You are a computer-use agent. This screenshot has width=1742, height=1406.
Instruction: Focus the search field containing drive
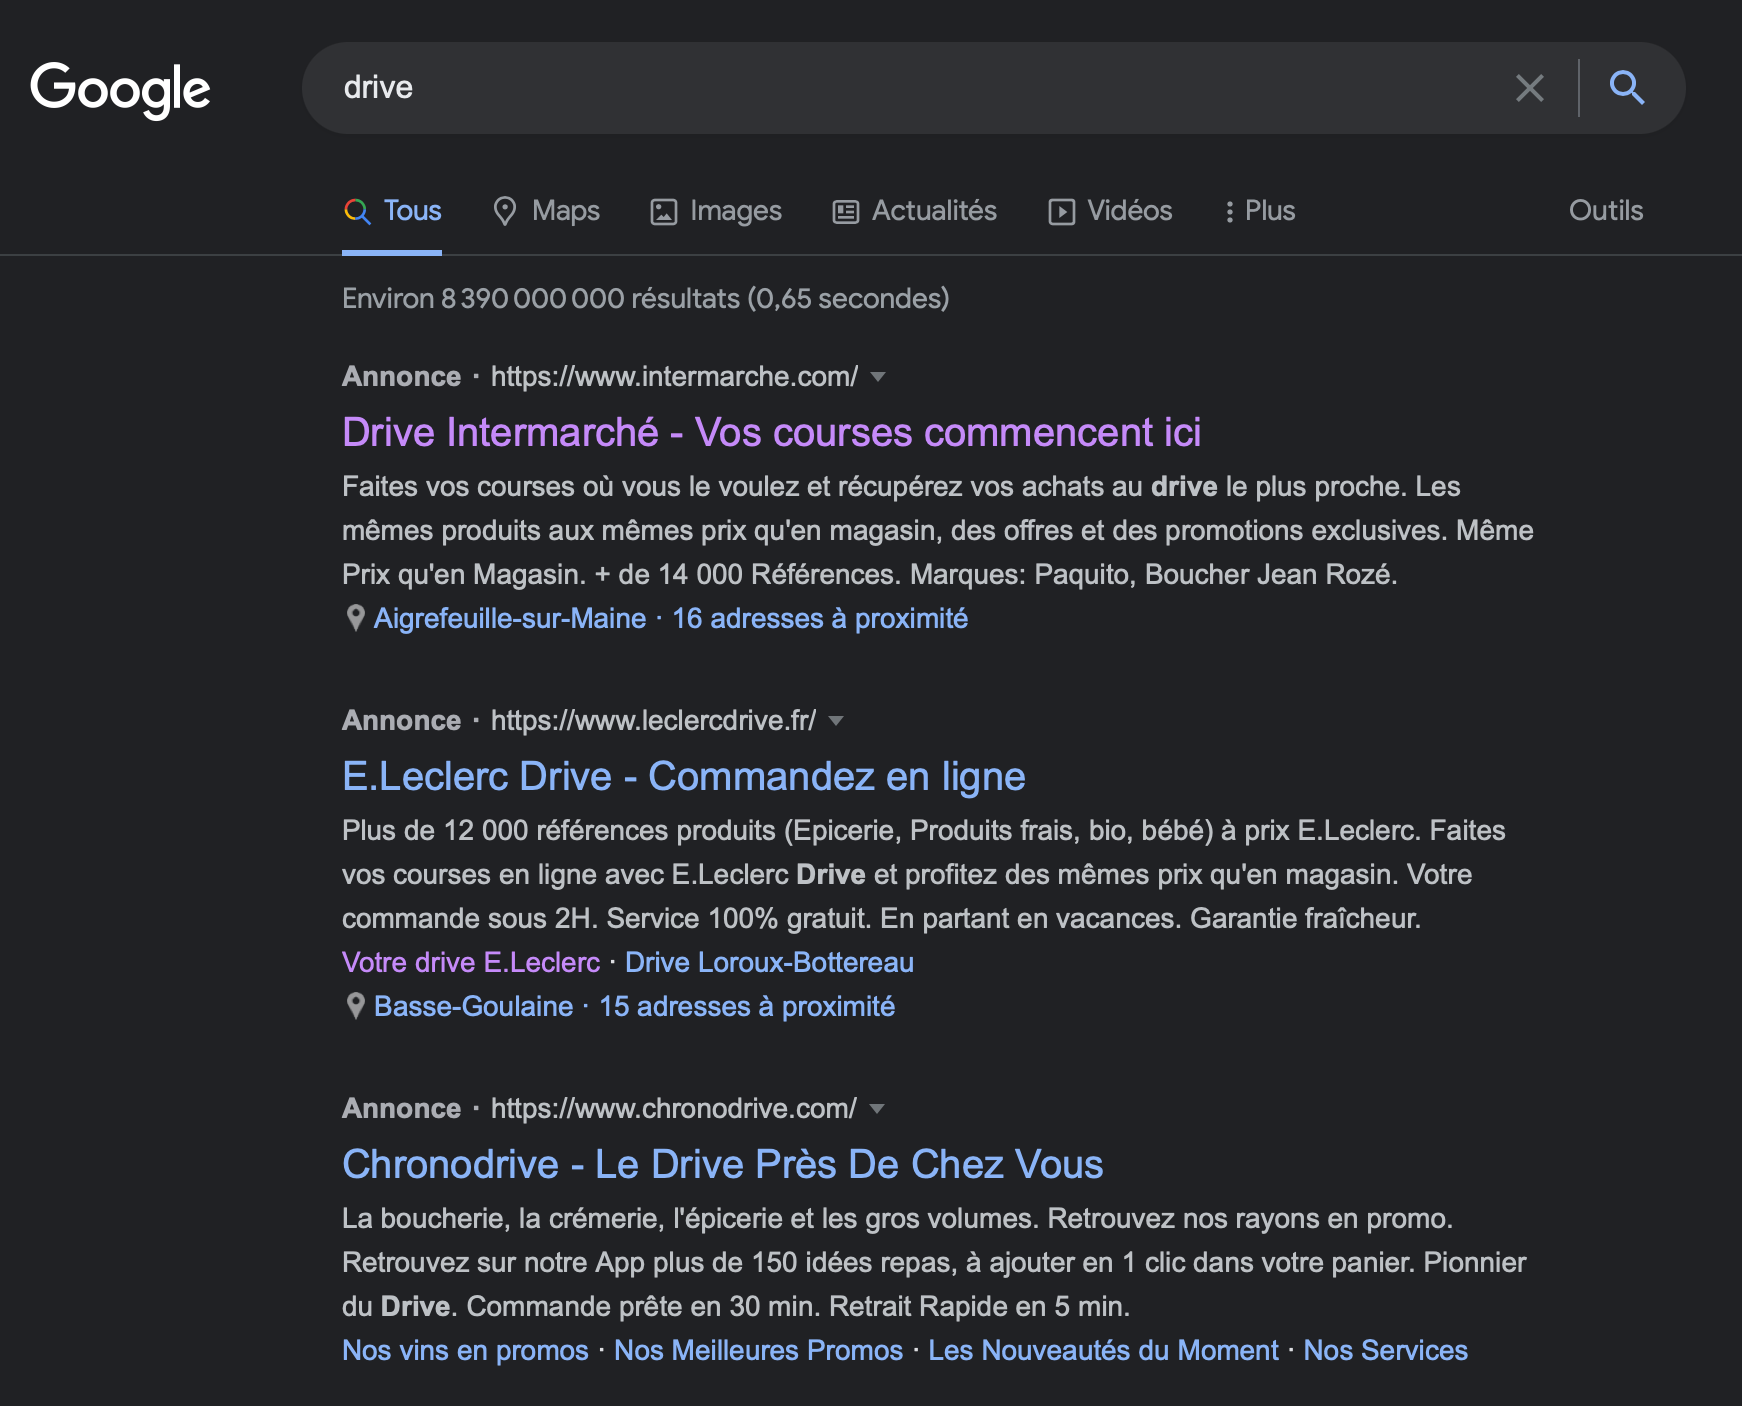[x=920, y=88]
